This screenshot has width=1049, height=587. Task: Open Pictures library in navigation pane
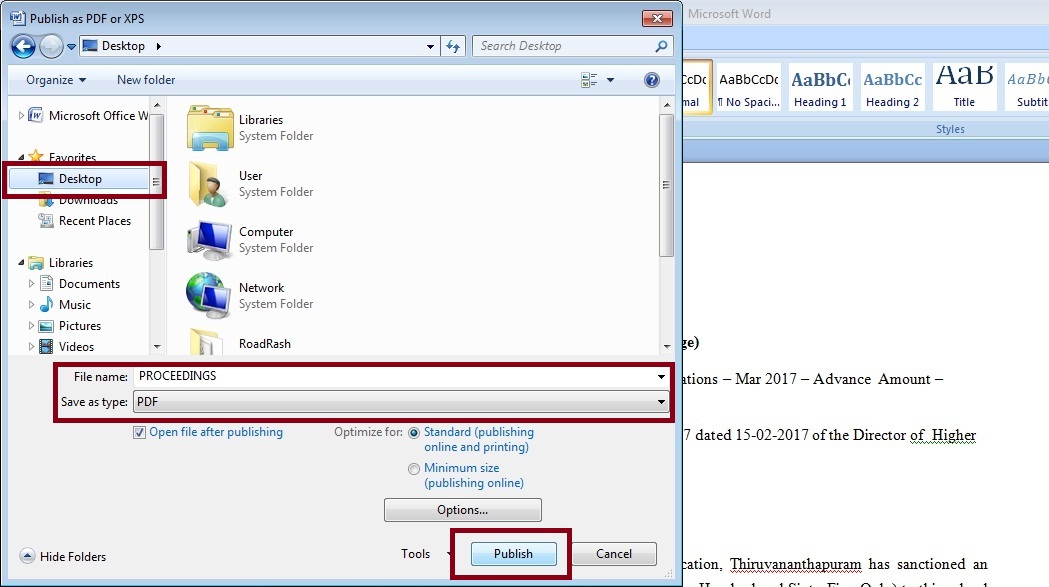pos(71,326)
